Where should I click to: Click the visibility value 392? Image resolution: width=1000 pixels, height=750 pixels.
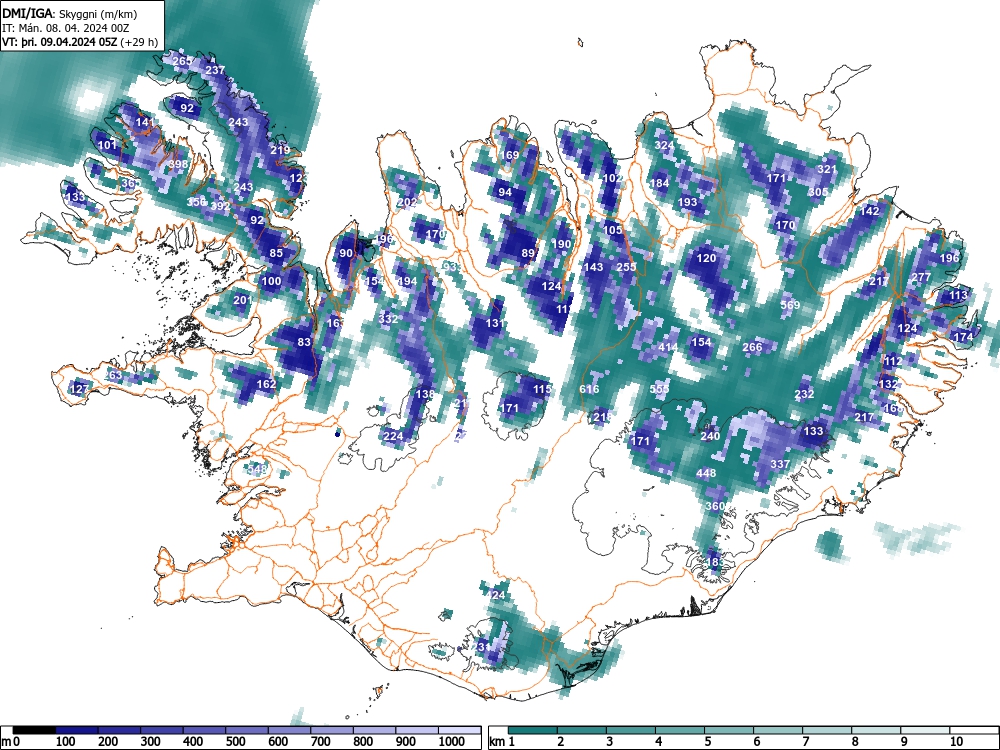tap(220, 206)
